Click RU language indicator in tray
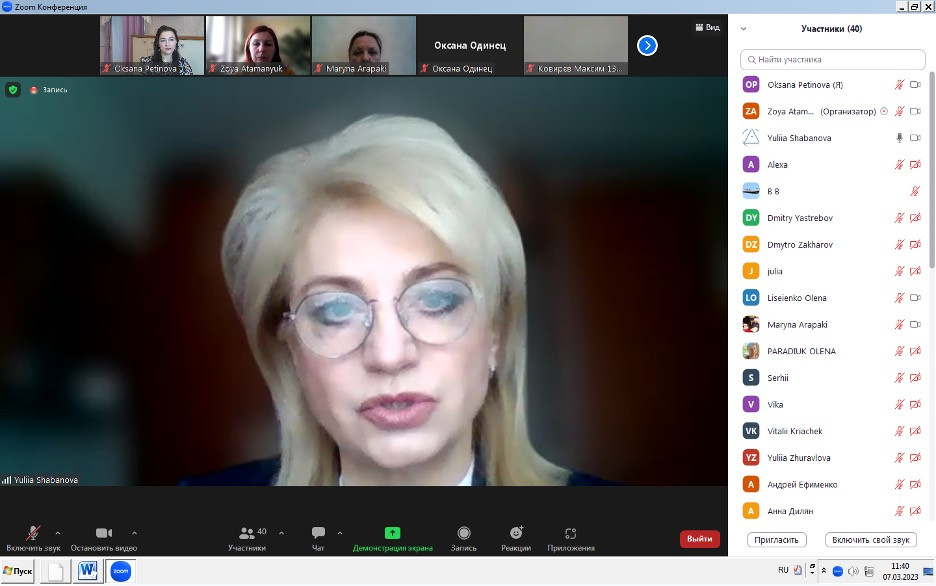 click(783, 570)
